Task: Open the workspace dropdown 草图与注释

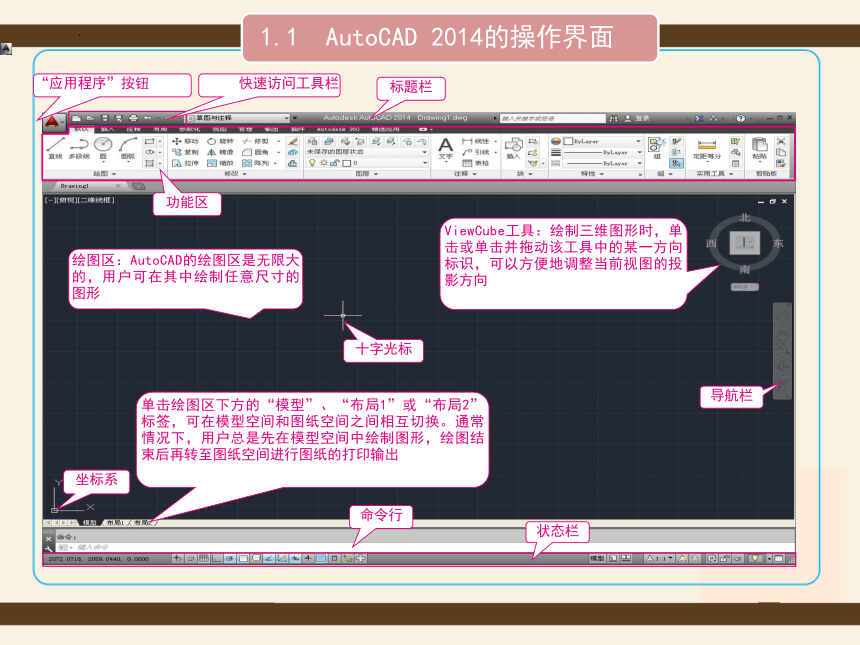Action: coord(238,118)
